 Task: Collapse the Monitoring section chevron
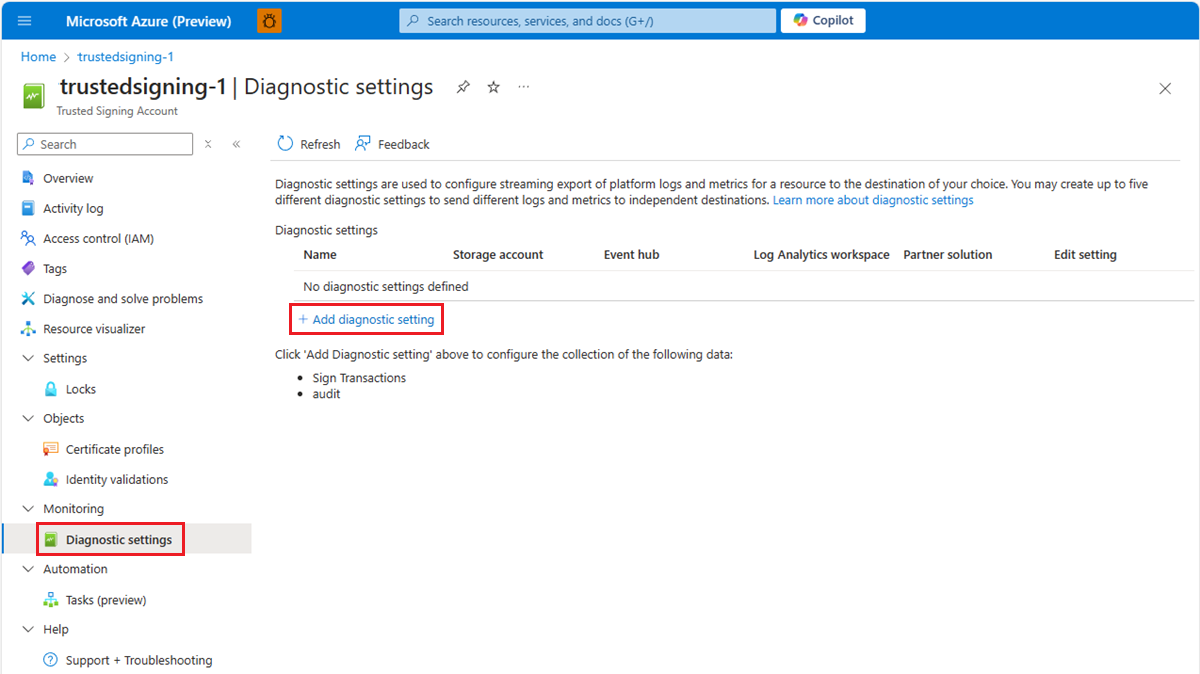[28, 508]
